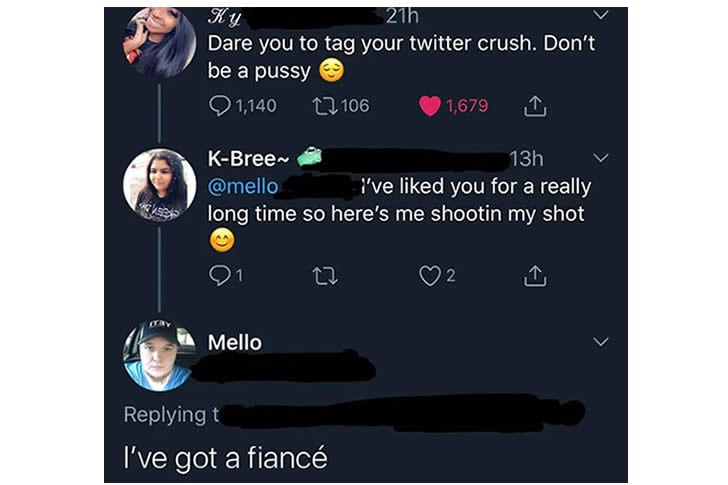Reply to Ky's tweet via comment icon
728x485 pixels.
click(220, 105)
